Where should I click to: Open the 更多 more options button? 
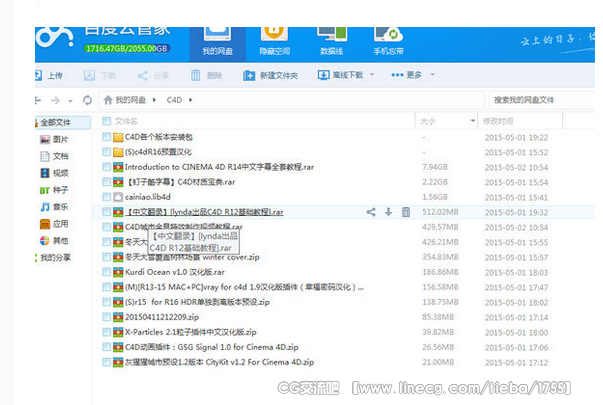point(406,75)
